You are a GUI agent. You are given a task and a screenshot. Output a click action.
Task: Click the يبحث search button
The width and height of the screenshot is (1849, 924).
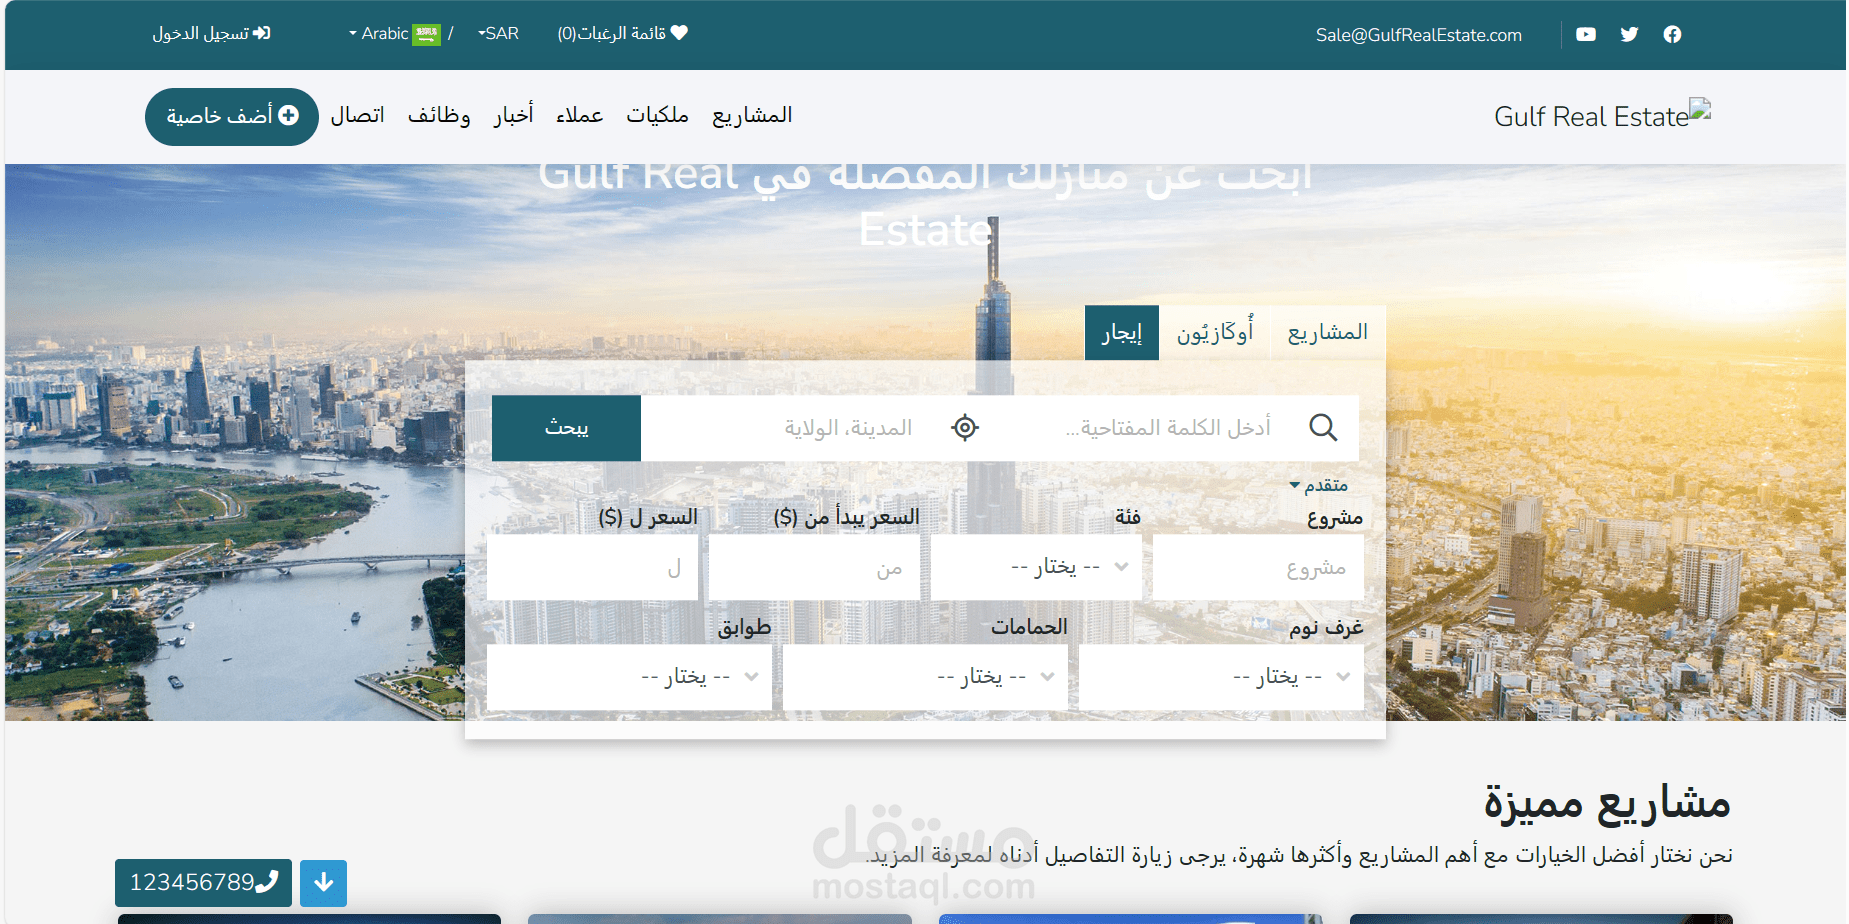[566, 428]
